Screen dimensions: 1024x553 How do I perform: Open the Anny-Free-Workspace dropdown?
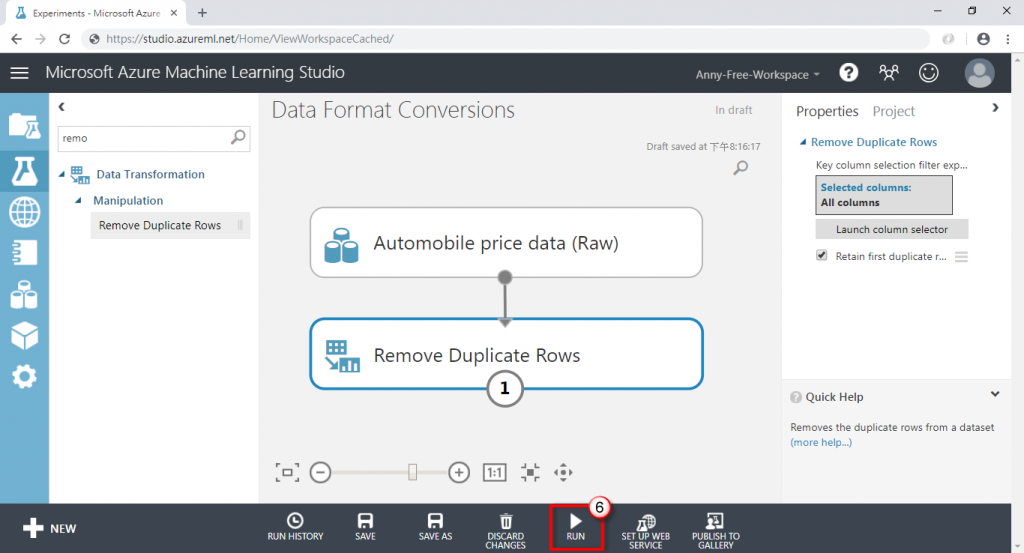coord(758,74)
